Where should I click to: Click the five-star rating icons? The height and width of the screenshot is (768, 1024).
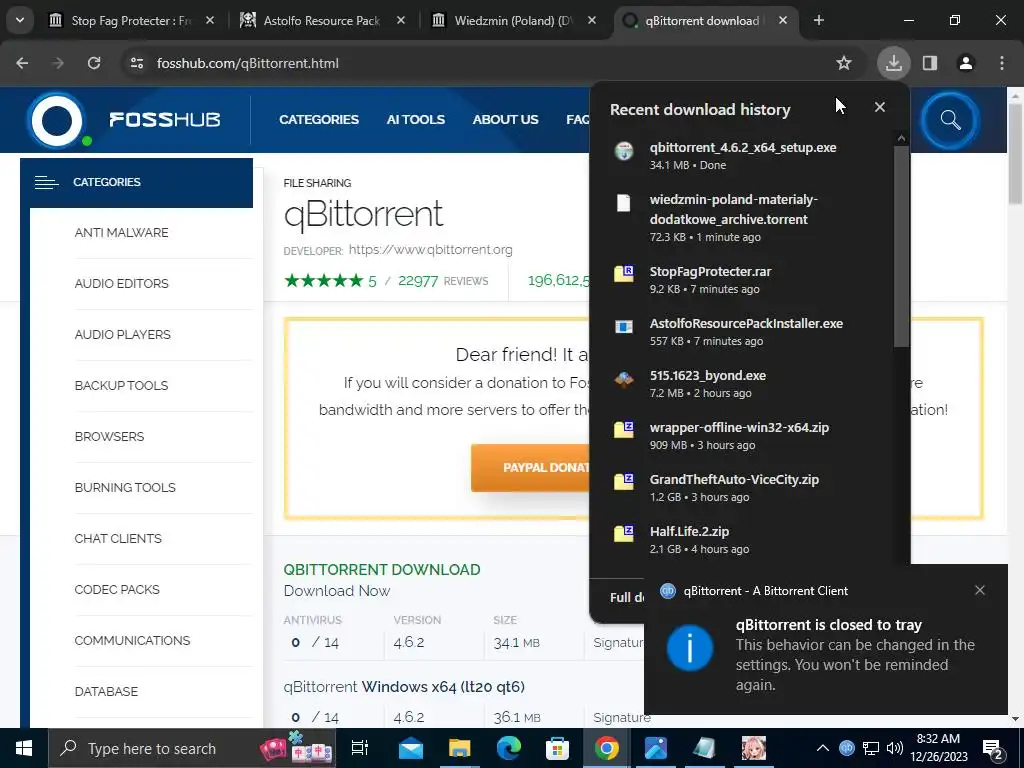coord(323,281)
